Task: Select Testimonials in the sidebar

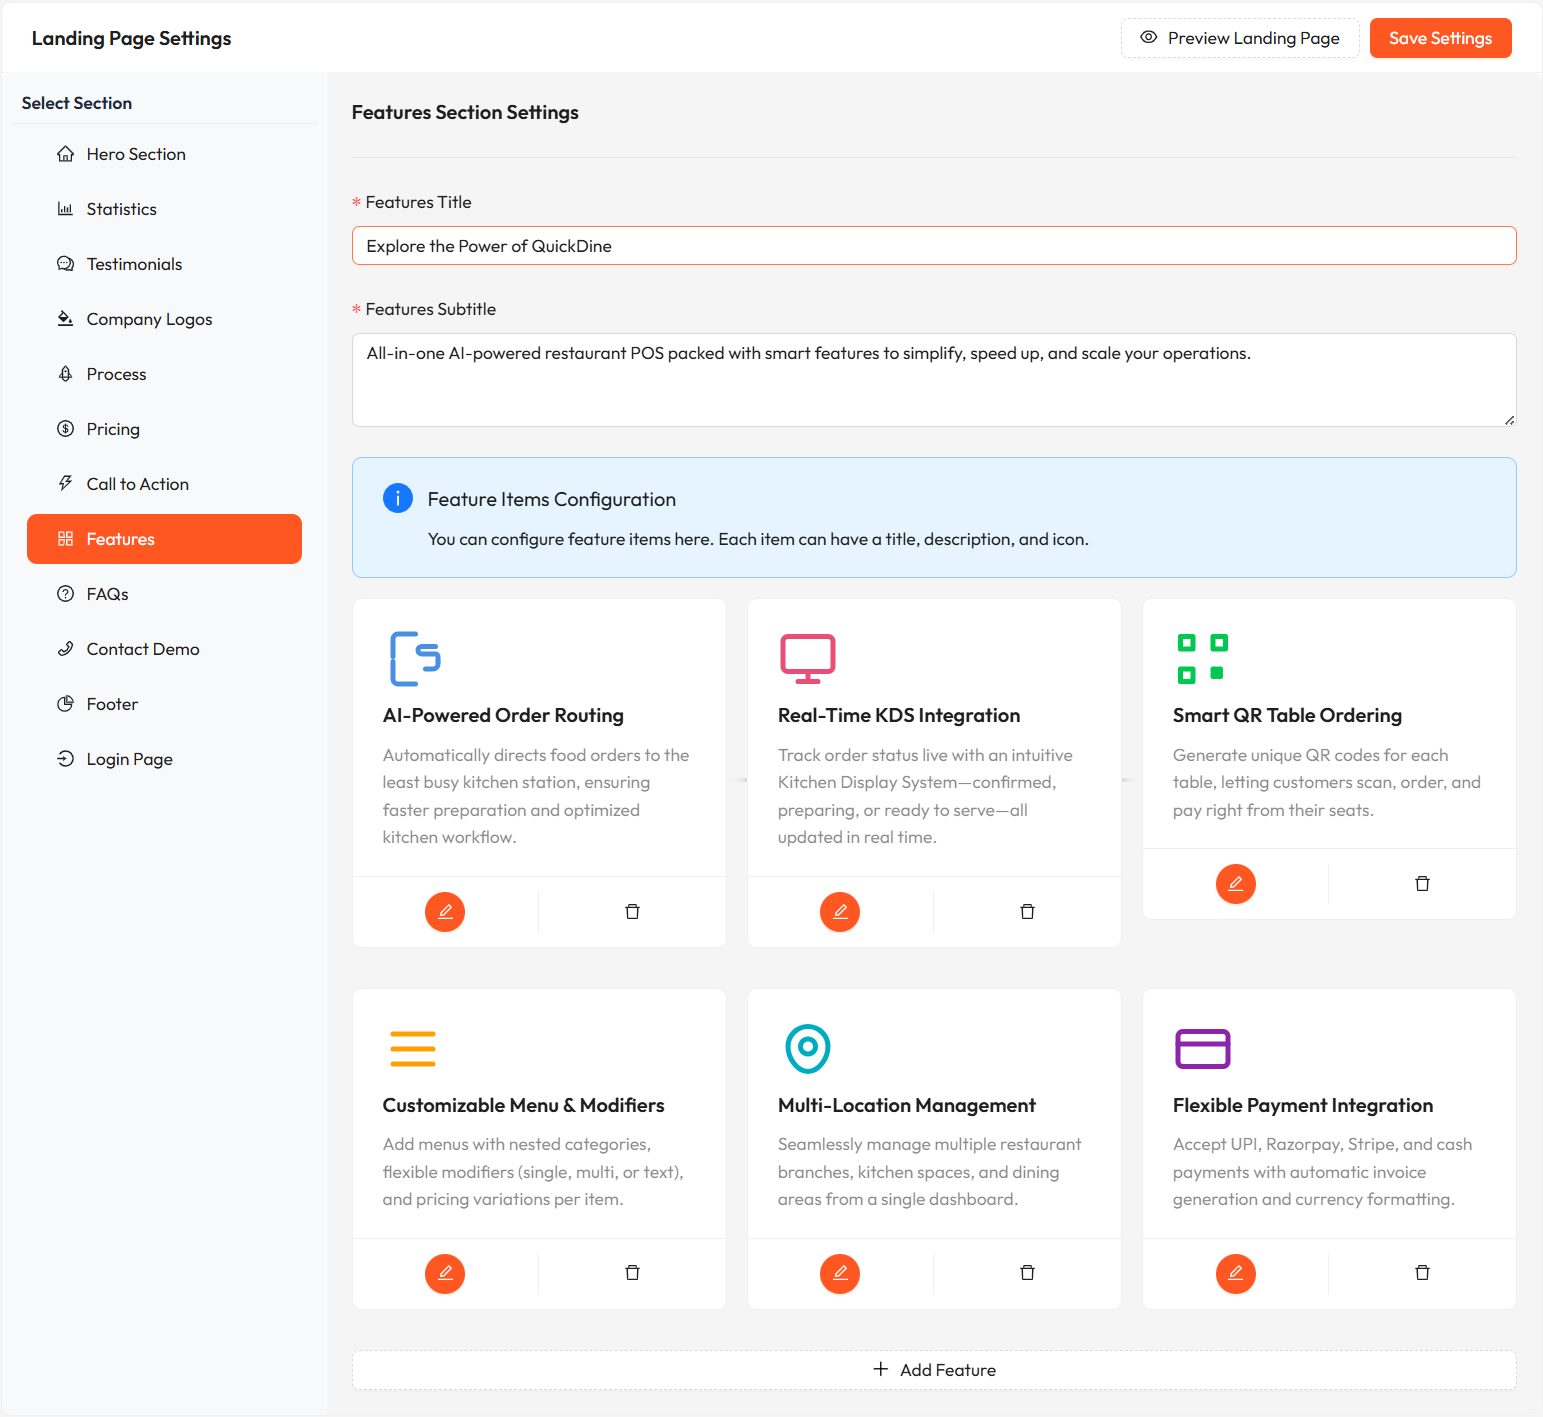Action: tap(164, 264)
